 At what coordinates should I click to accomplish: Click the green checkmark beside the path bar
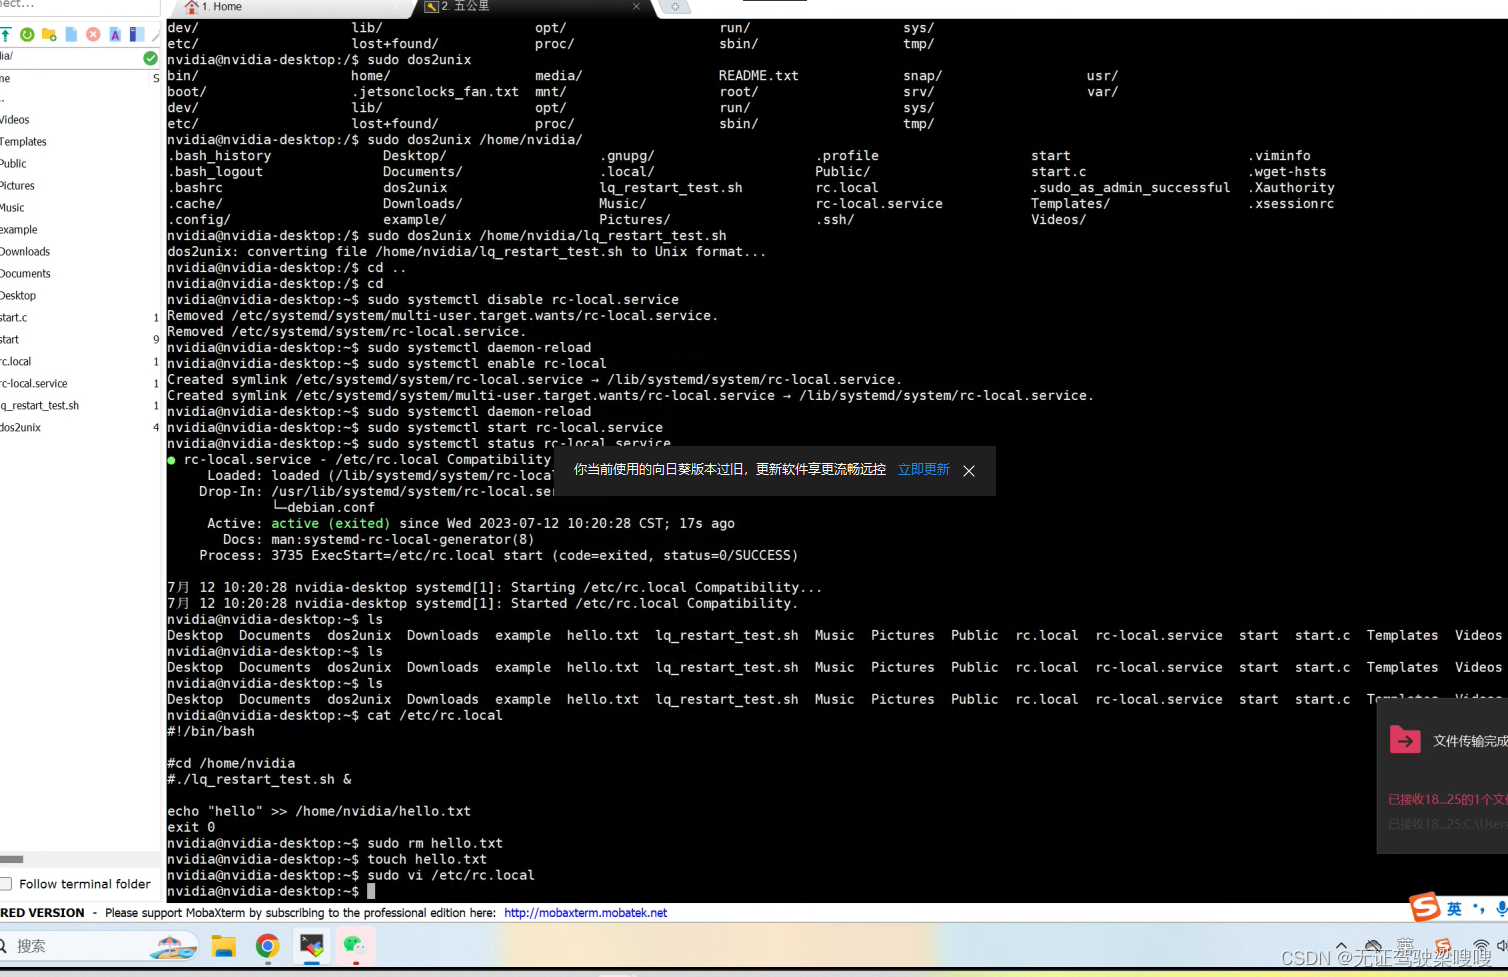tap(150, 57)
